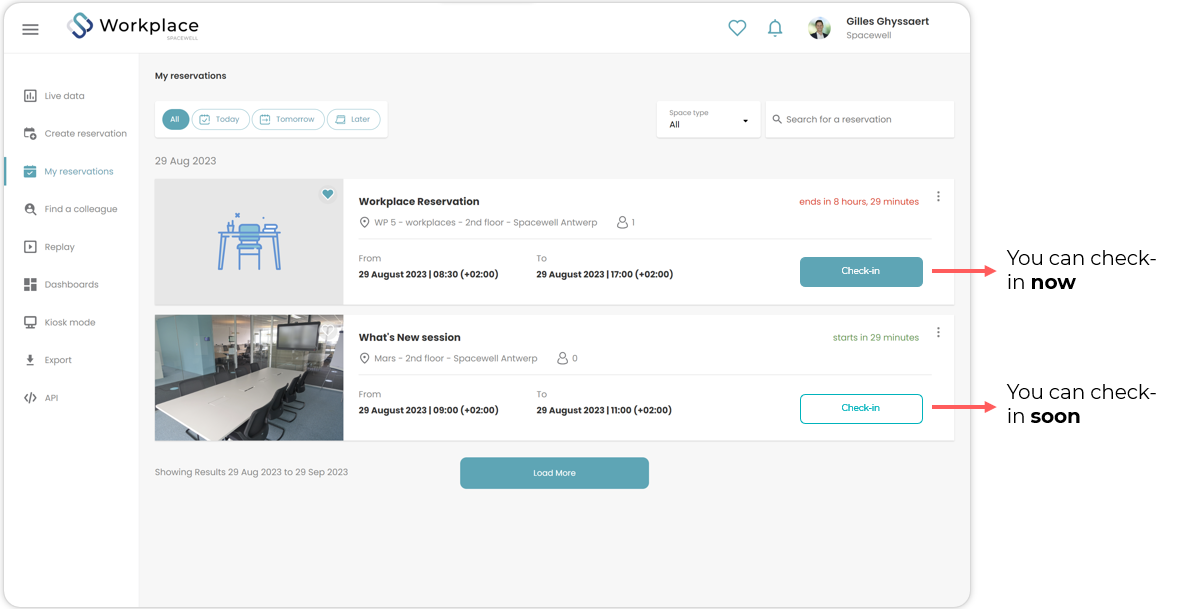1187x609 pixels.
Task: Open Replay from the sidebar
Action: pos(60,247)
